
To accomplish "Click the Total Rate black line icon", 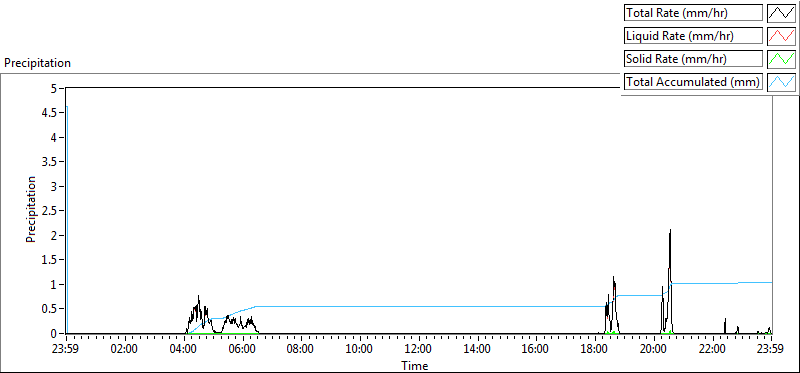I will coord(781,13).
